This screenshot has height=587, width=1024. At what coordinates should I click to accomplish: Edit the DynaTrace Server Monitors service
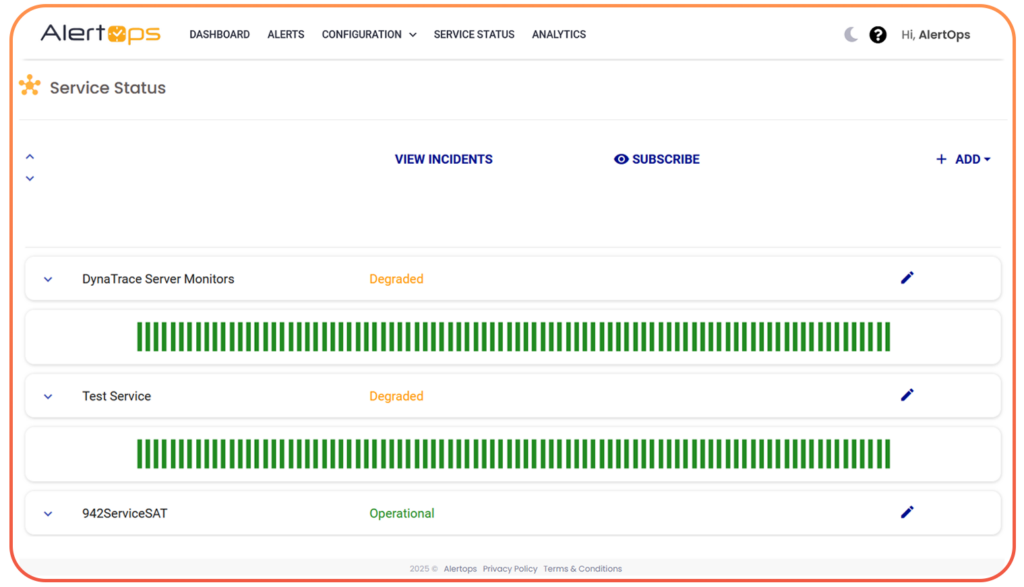[x=907, y=277]
